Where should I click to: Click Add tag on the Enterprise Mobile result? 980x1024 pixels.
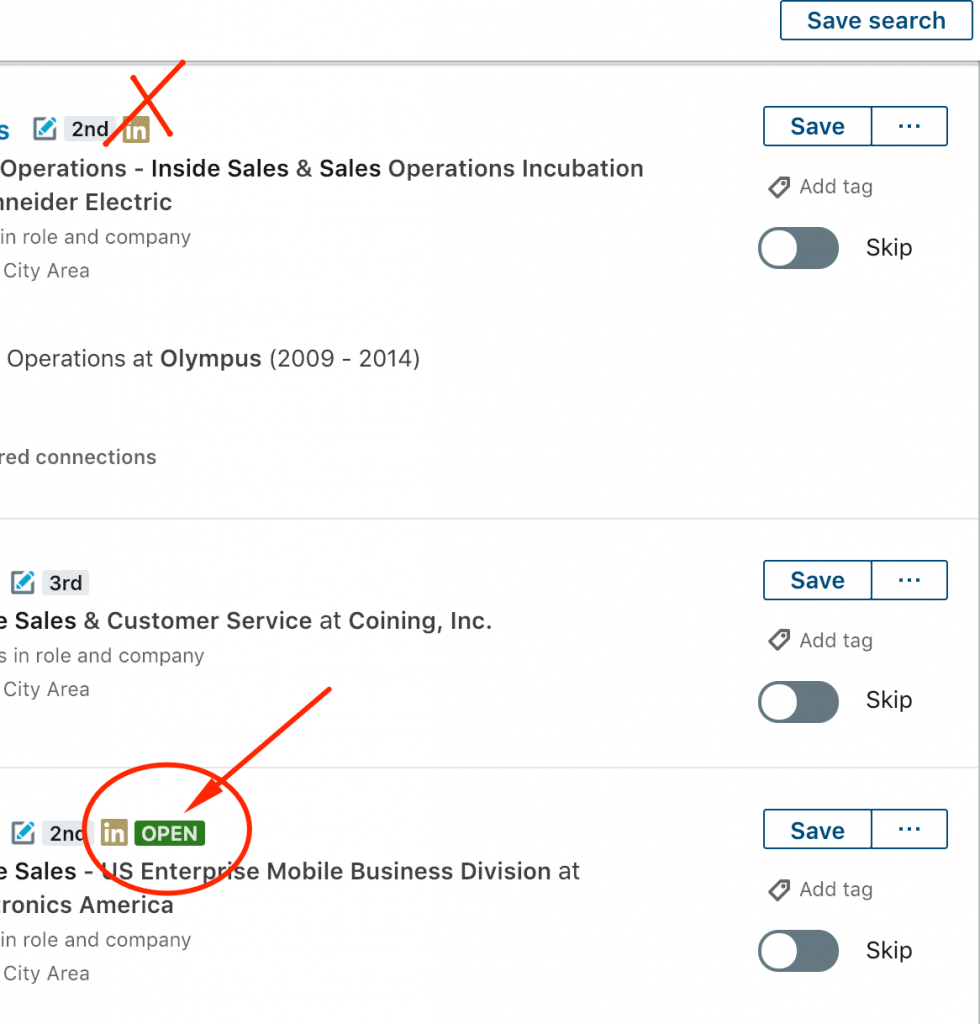(821, 889)
